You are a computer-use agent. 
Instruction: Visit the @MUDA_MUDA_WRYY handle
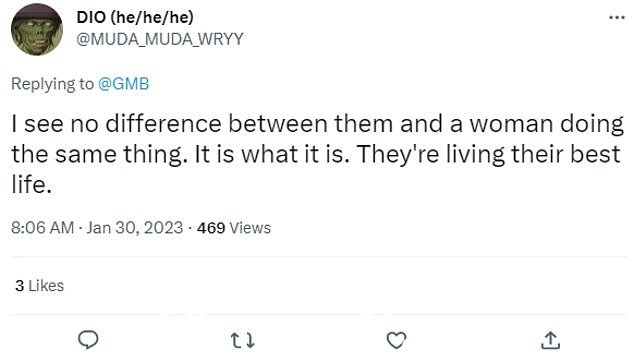(x=160, y=39)
